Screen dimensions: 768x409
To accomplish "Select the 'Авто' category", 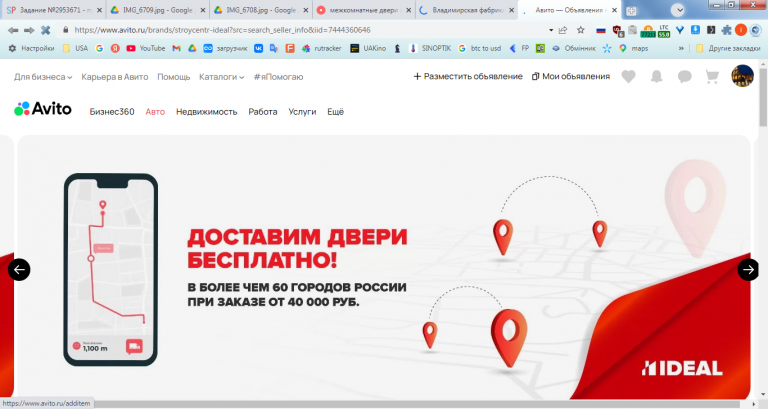I will 155,112.
